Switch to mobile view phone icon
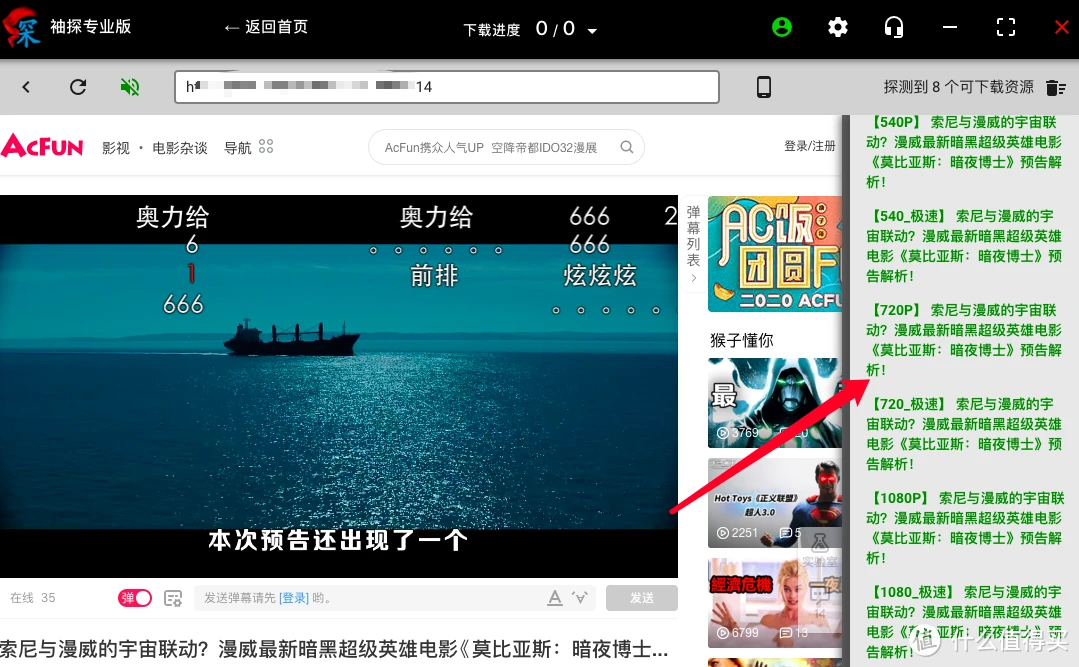The image size is (1079, 667). click(764, 87)
